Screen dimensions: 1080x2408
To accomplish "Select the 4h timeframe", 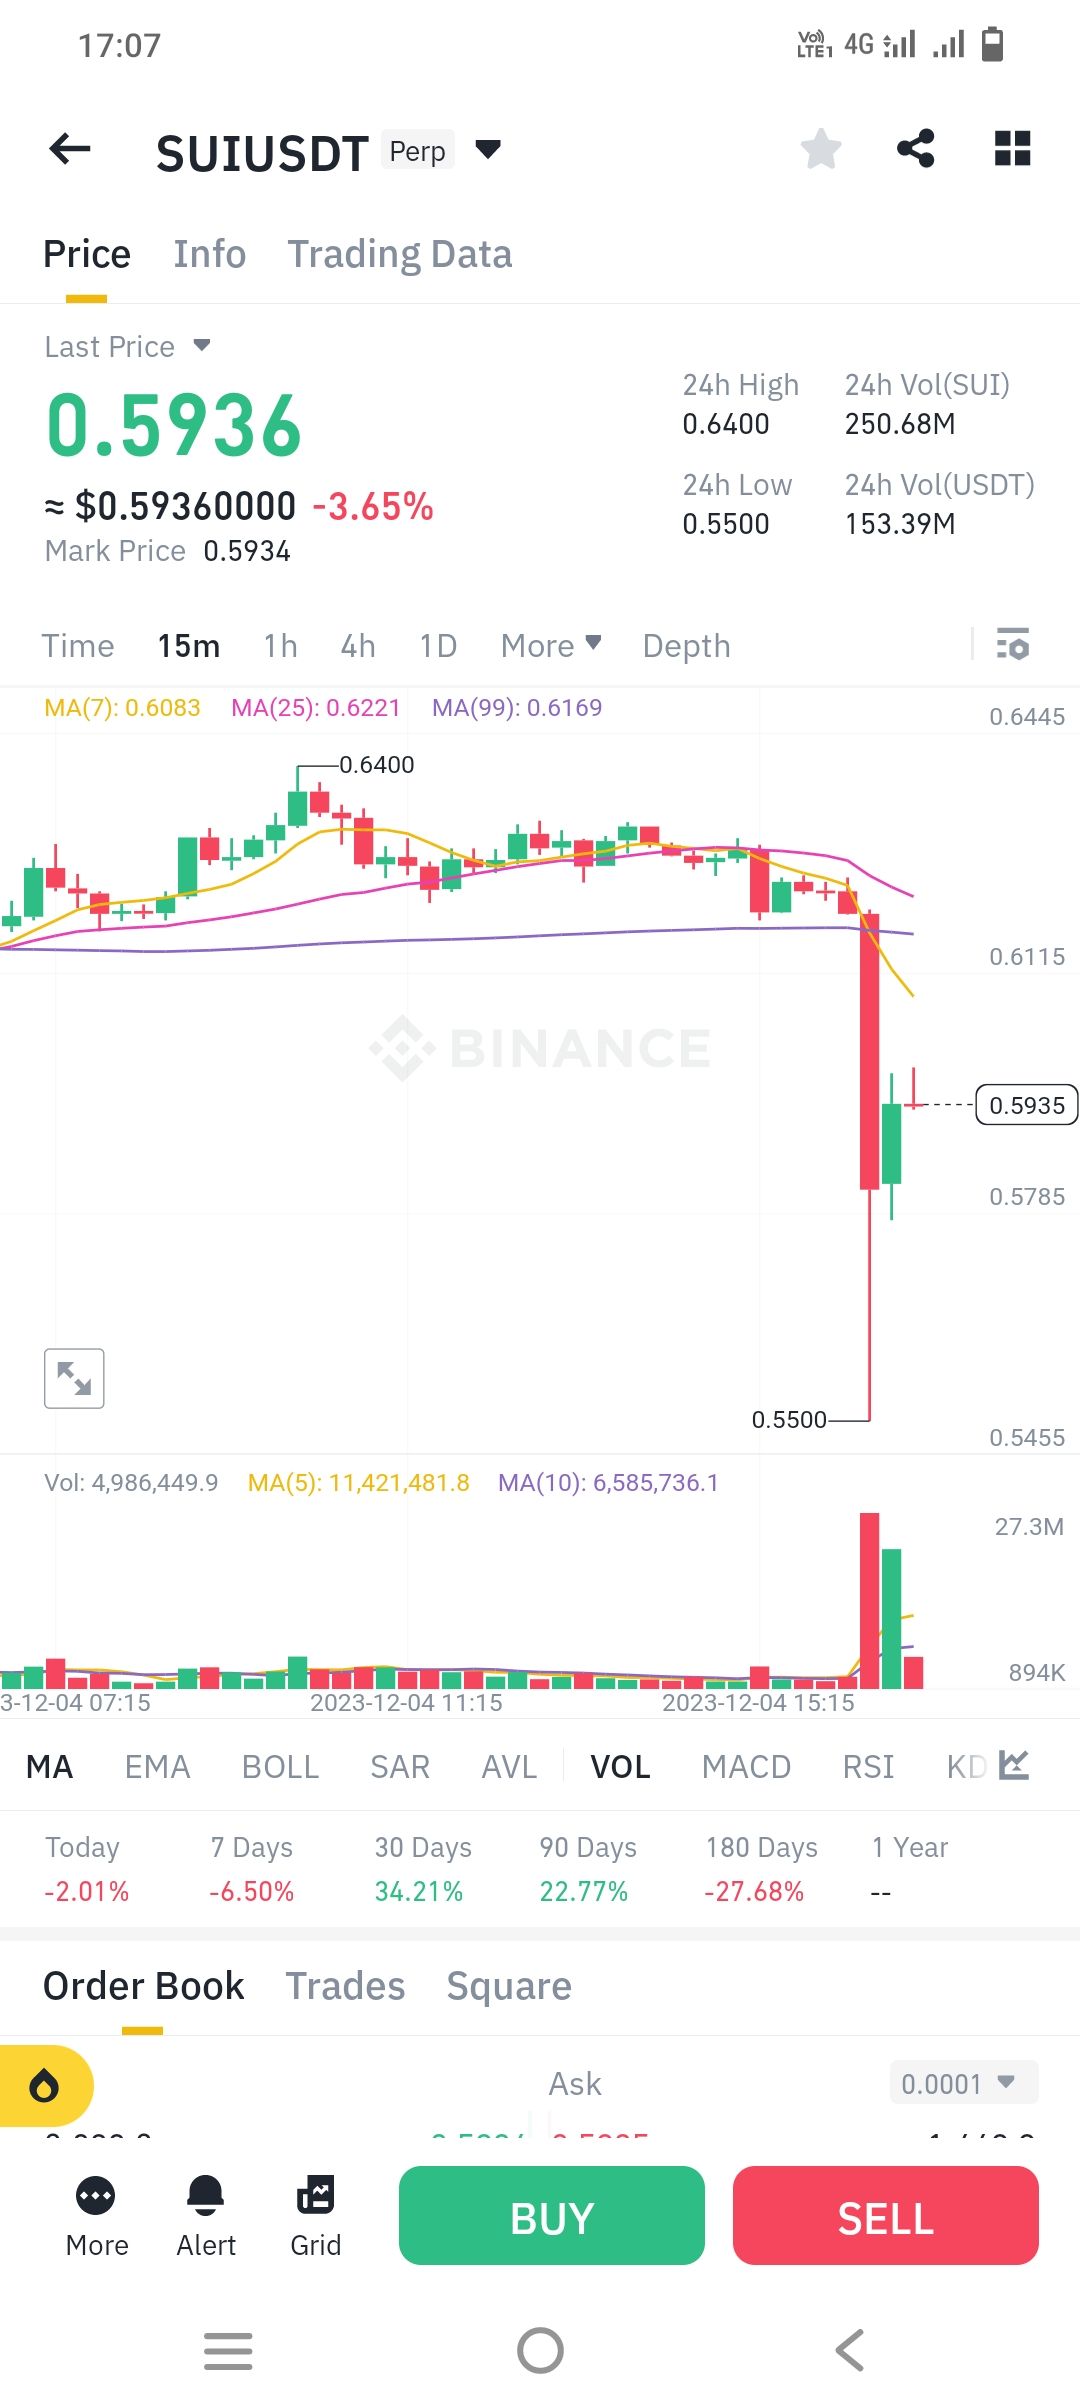I will coord(358,646).
